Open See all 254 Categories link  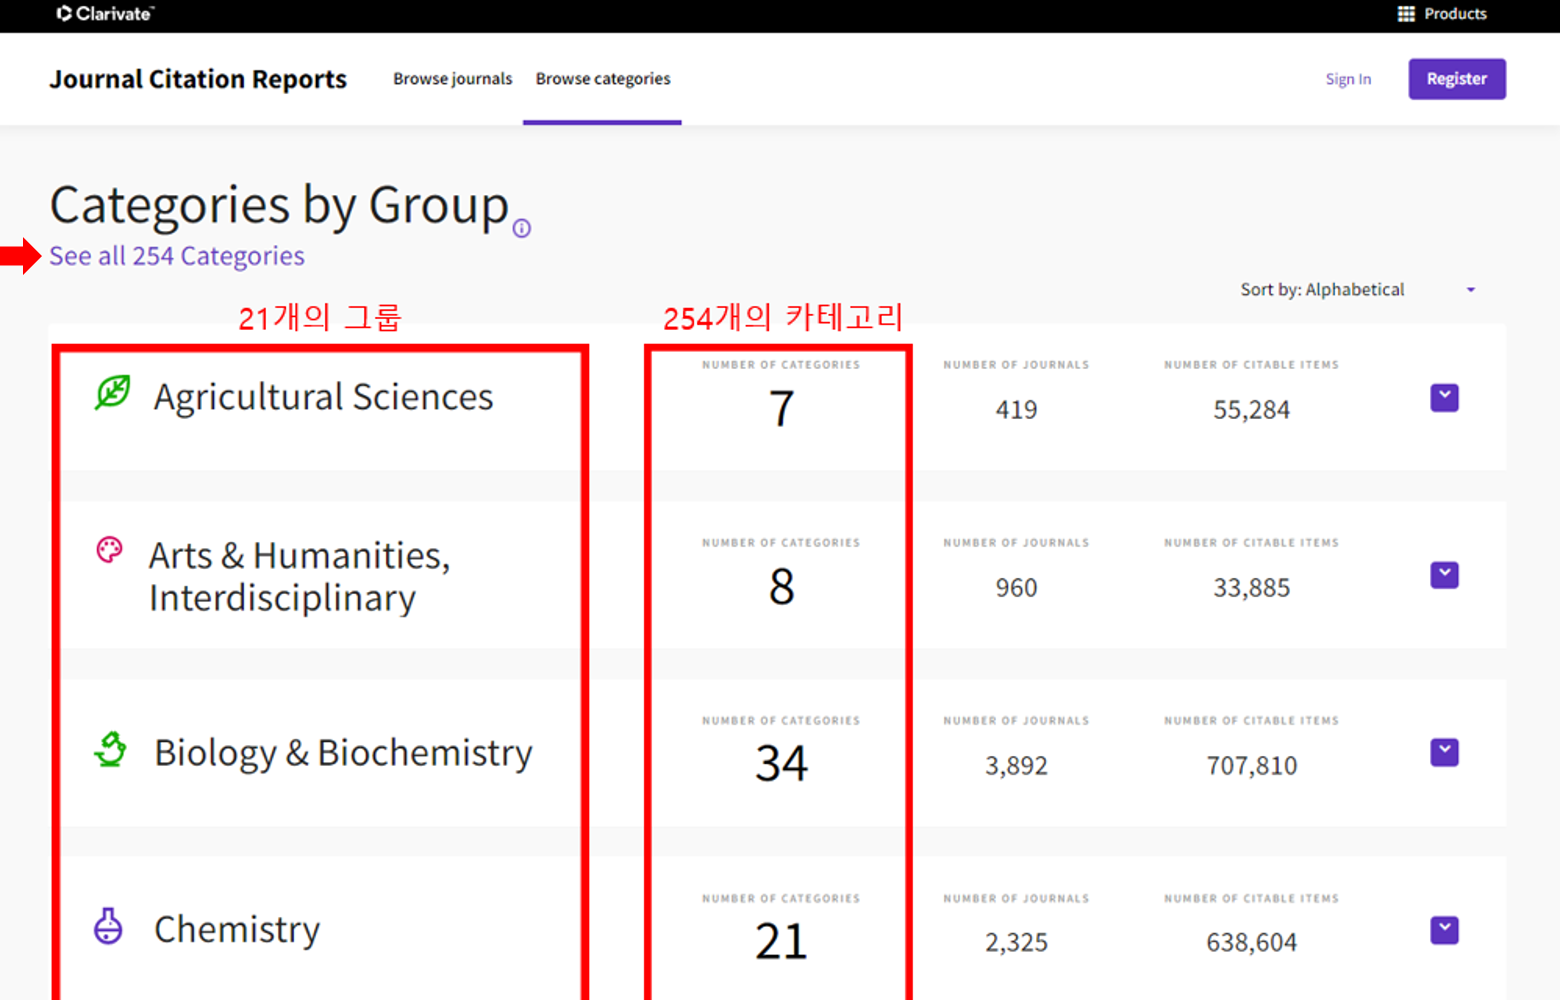[177, 257]
